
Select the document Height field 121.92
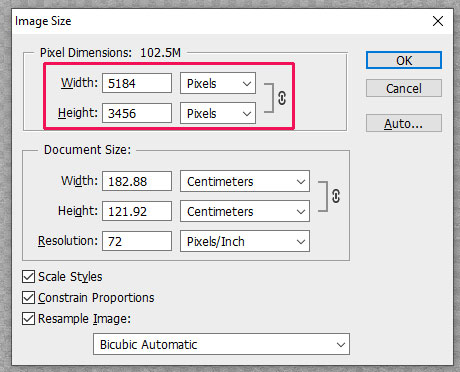click(x=137, y=211)
